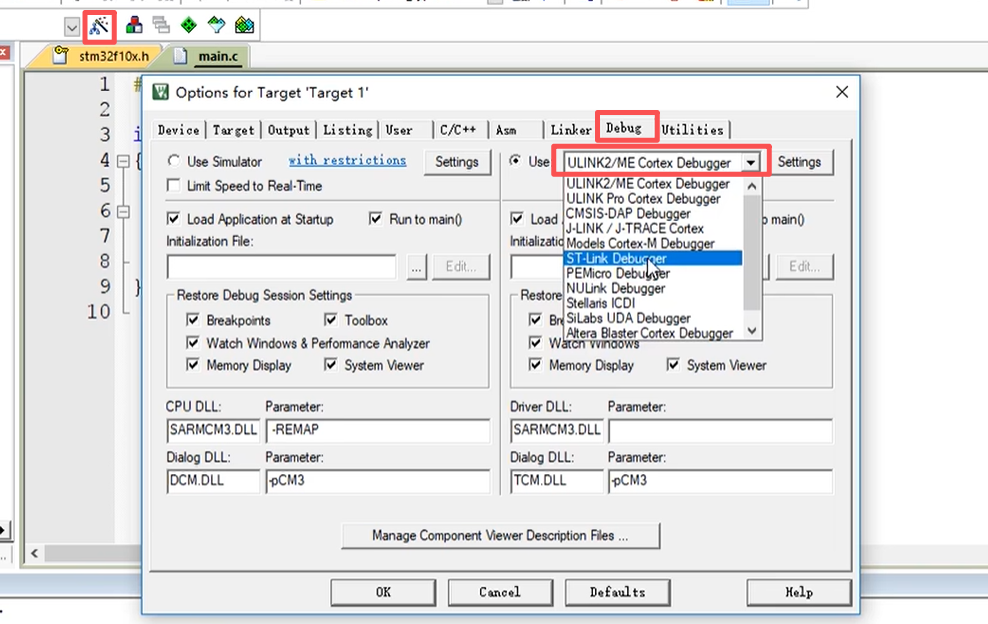Open the Utilities tab
This screenshot has width=988, height=624.
click(x=692, y=130)
